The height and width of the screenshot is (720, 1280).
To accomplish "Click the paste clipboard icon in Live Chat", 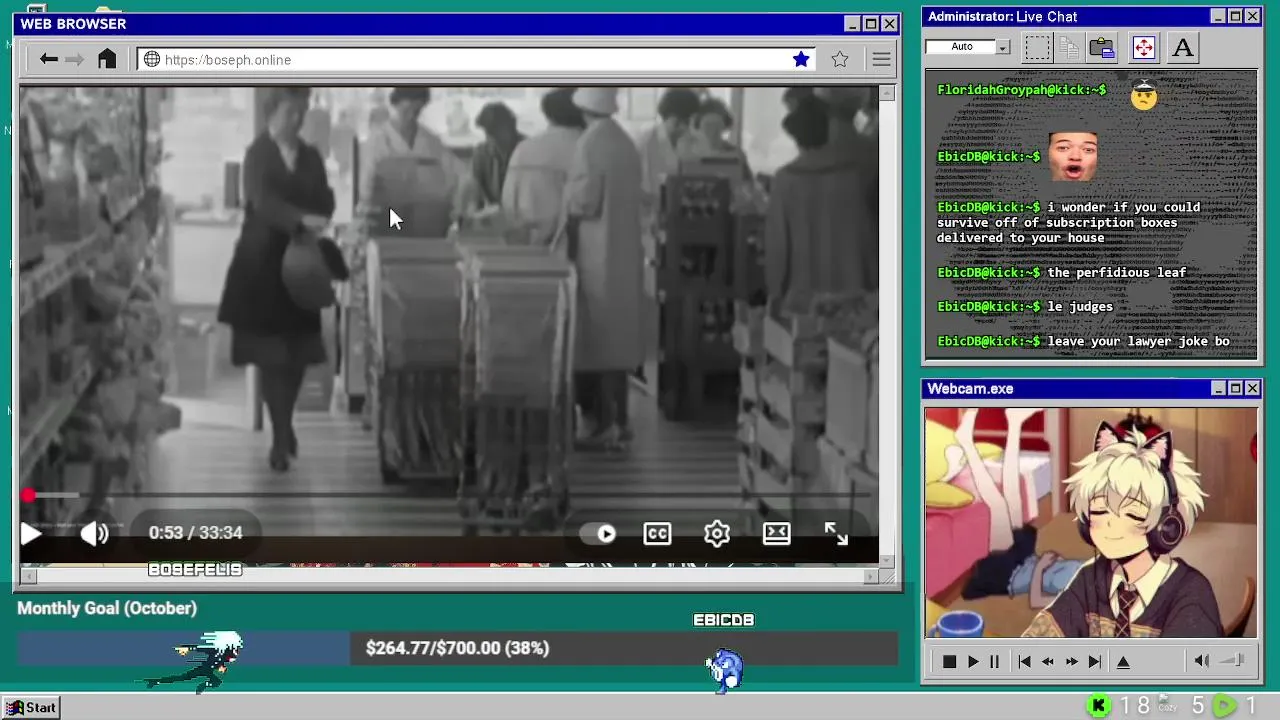I will (x=1102, y=47).
